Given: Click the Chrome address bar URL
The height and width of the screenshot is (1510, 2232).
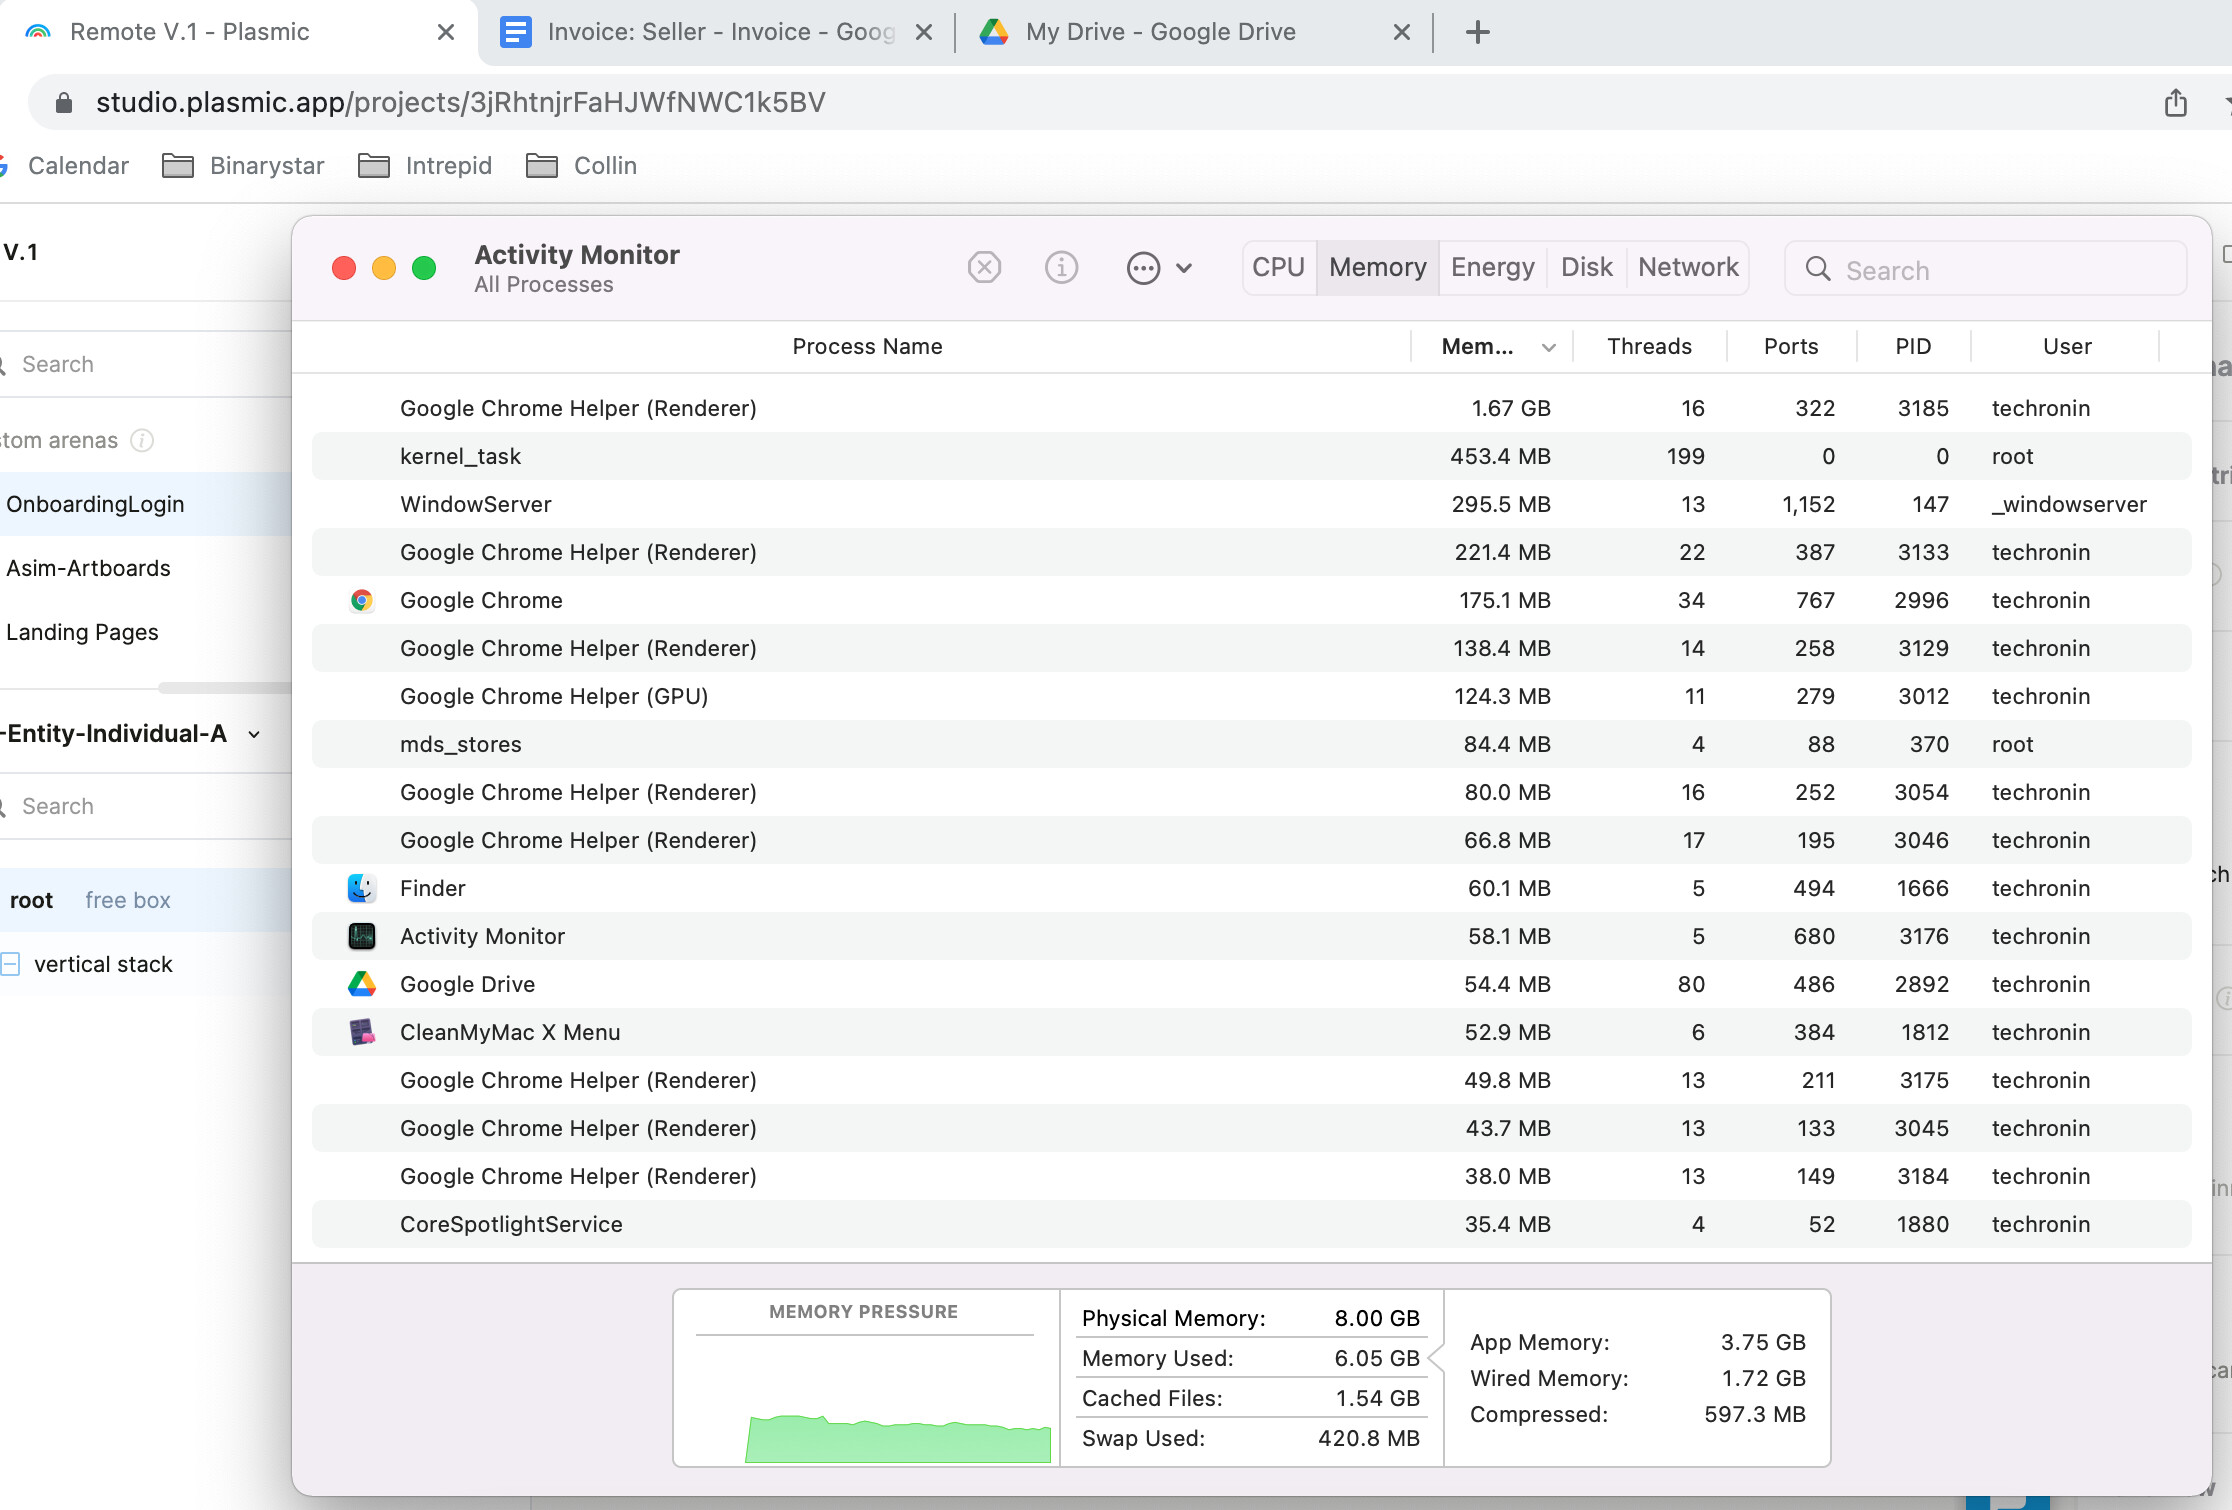Looking at the screenshot, I should (x=461, y=102).
